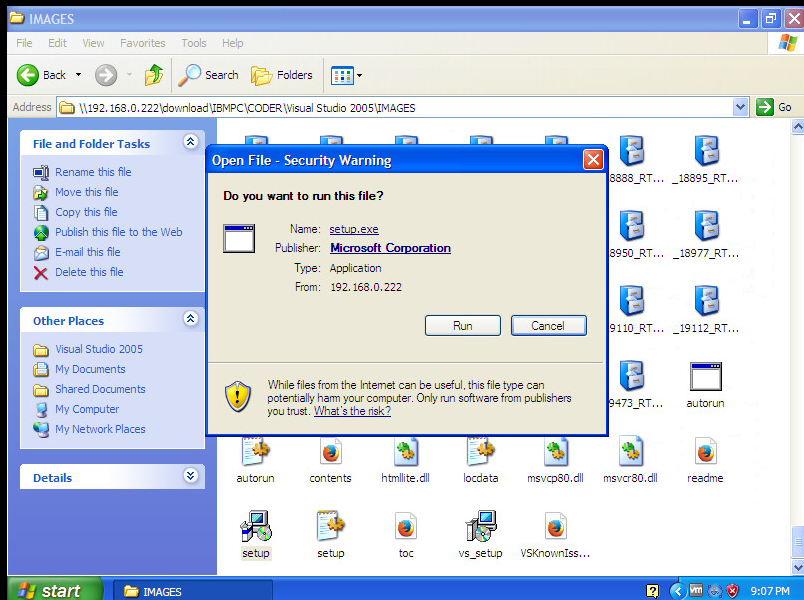804x600 pixels.
Task: Click the Run button in the security warning
Action: coord(463,326)
